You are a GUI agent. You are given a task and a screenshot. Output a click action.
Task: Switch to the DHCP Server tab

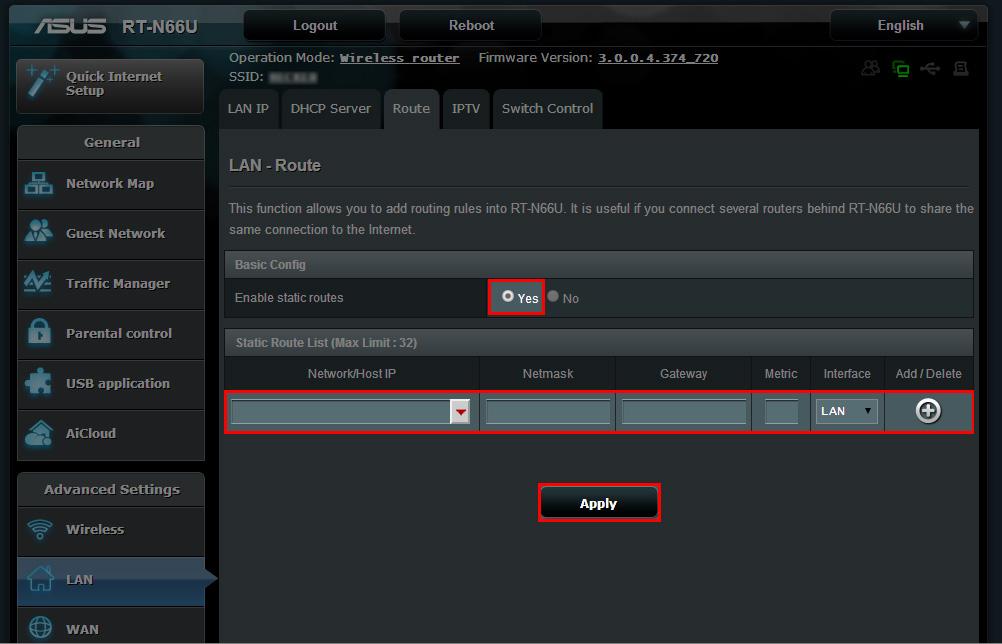tap(330, 109)
